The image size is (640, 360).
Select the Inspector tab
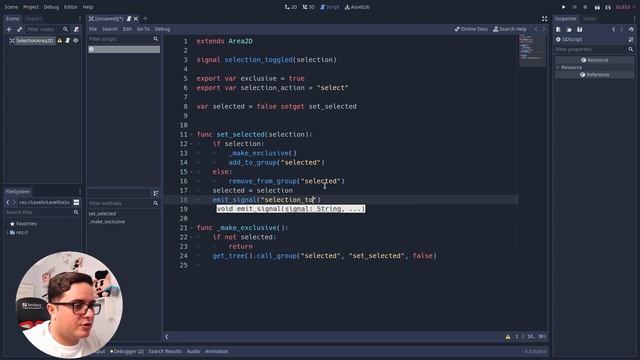point(566,19)
